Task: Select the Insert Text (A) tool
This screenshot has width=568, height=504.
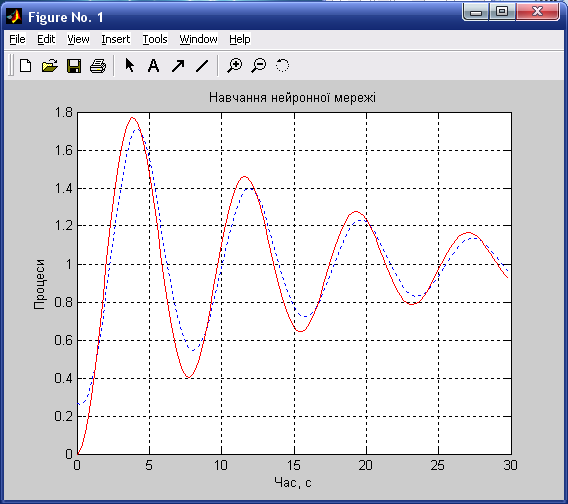Action: tap(154, 66)
